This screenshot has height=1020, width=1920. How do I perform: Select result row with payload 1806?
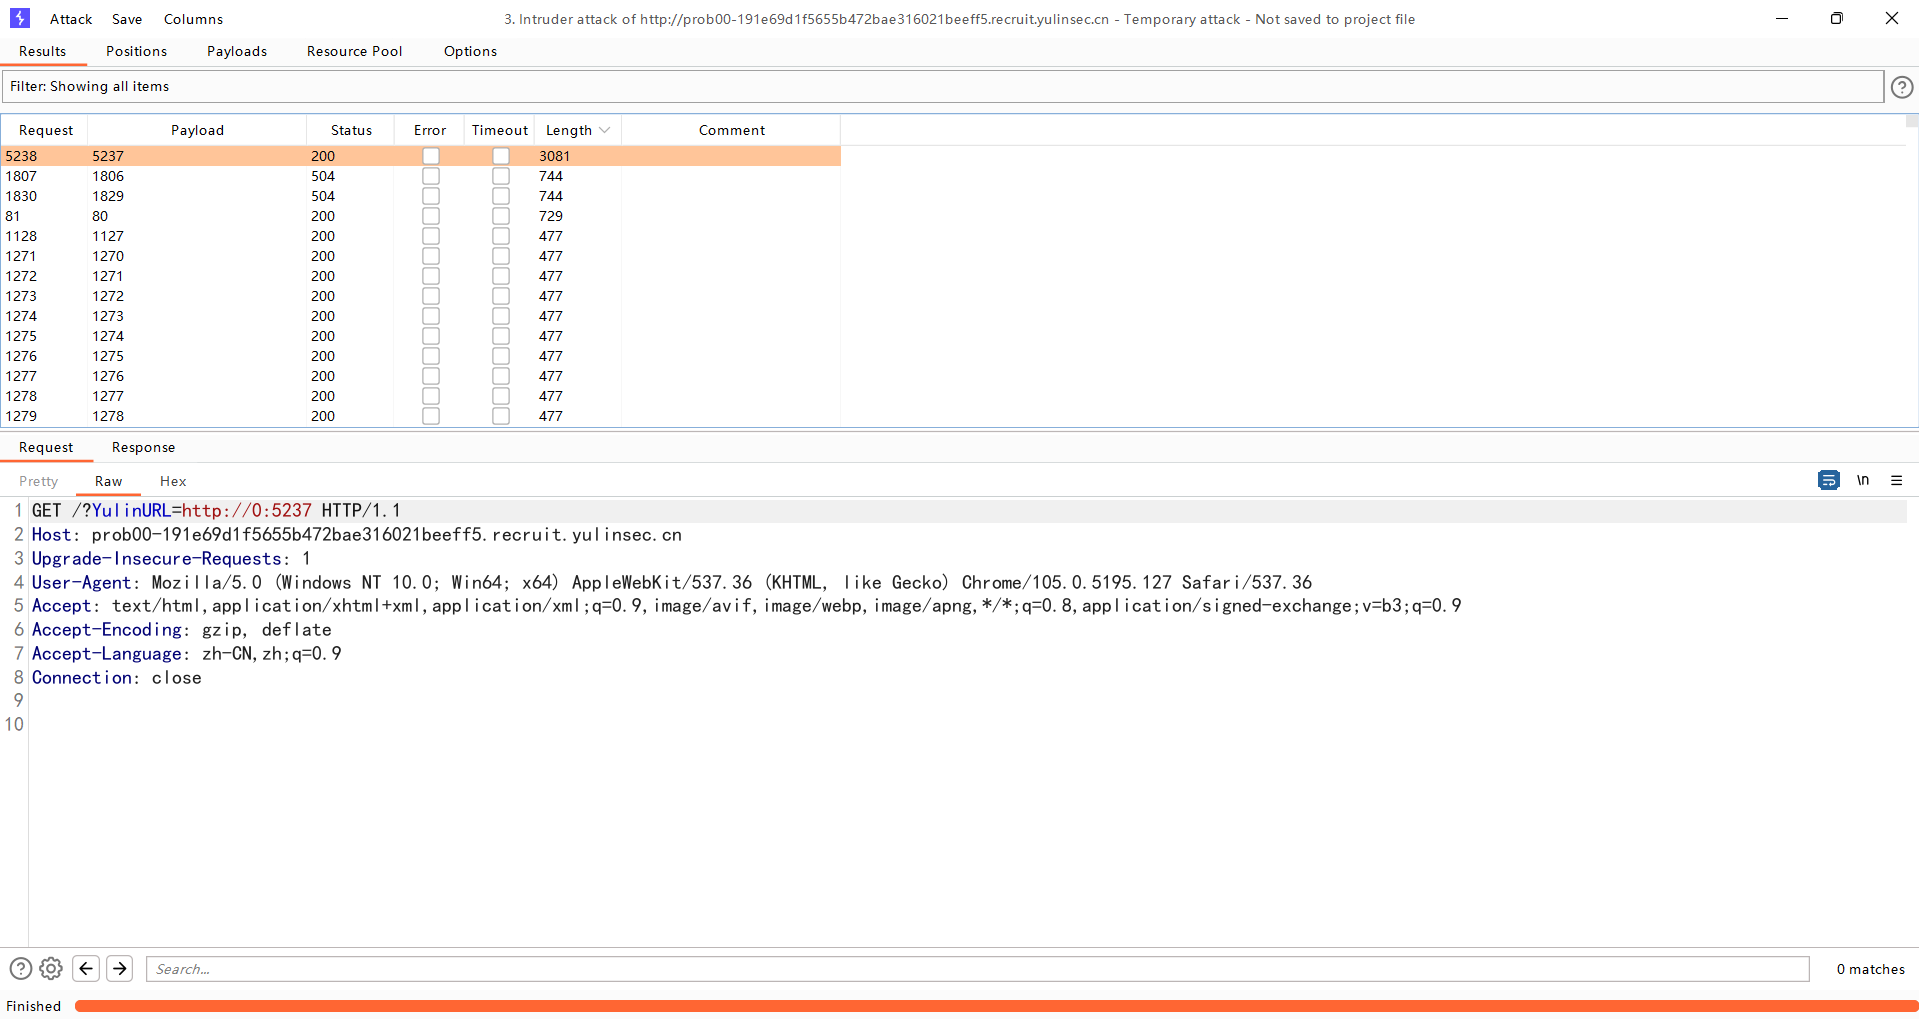coord(420,176)
